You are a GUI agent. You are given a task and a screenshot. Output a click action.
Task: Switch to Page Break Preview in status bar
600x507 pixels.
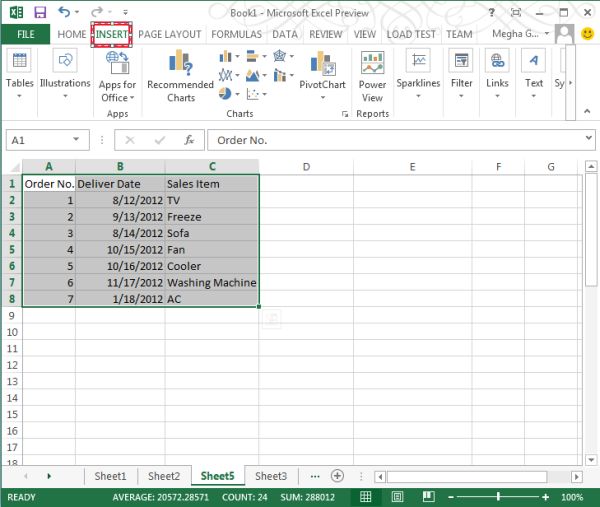coord(428,497)
